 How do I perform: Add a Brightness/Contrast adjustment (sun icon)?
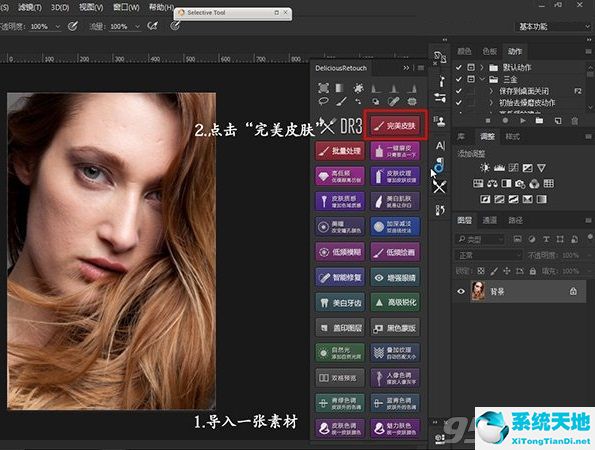tap(485, 168)
